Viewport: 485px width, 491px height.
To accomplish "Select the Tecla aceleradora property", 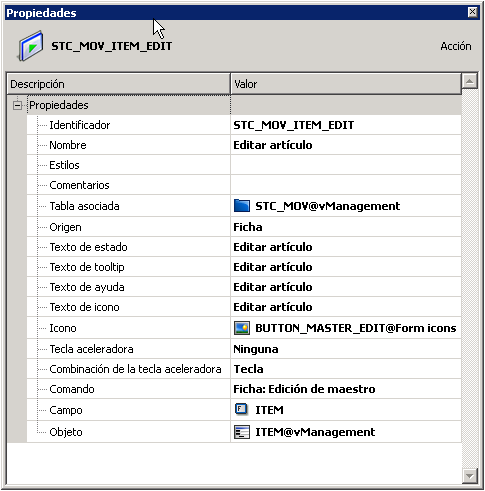I will (244, 349).
